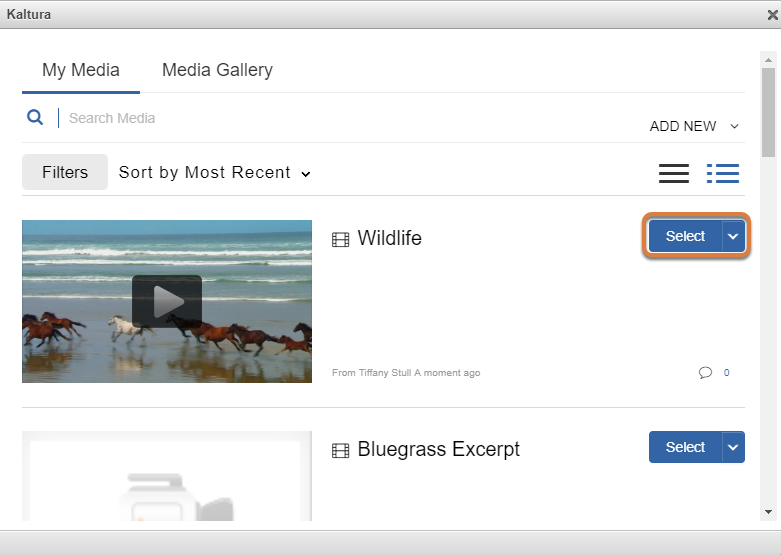This screenshot has width=781, height=555.
Task: Click the scrollbar down arrow
Action: click(x=769, y=512)
